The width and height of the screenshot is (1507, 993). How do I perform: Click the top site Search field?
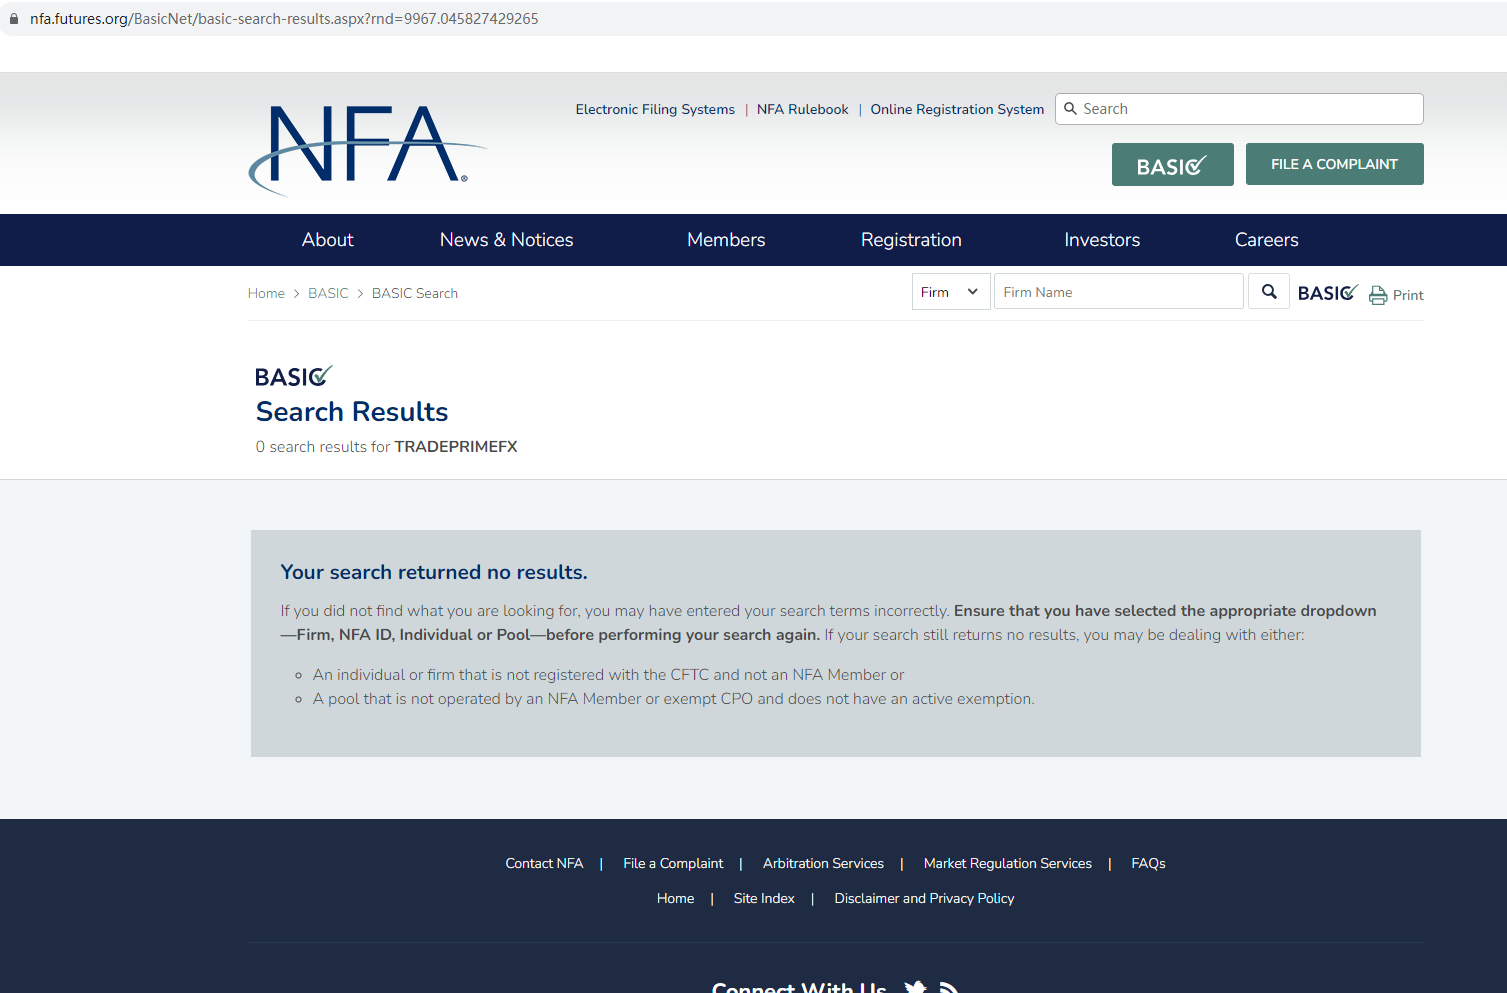(1239, 109)
